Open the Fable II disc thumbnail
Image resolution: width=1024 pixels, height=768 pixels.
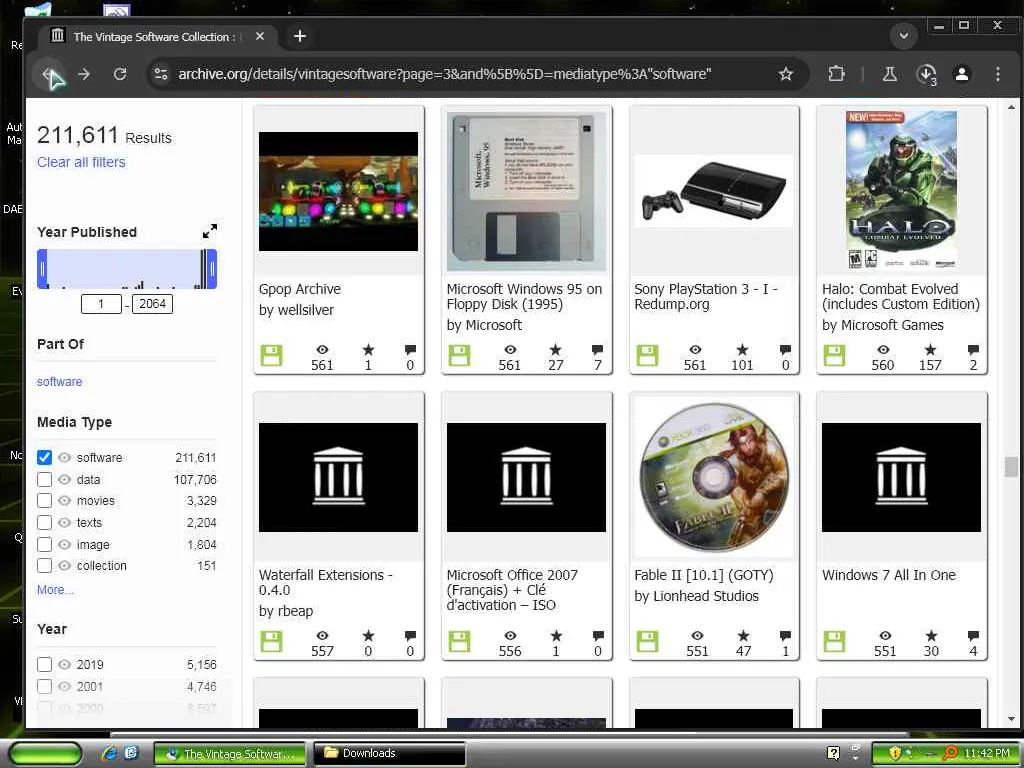714,477
